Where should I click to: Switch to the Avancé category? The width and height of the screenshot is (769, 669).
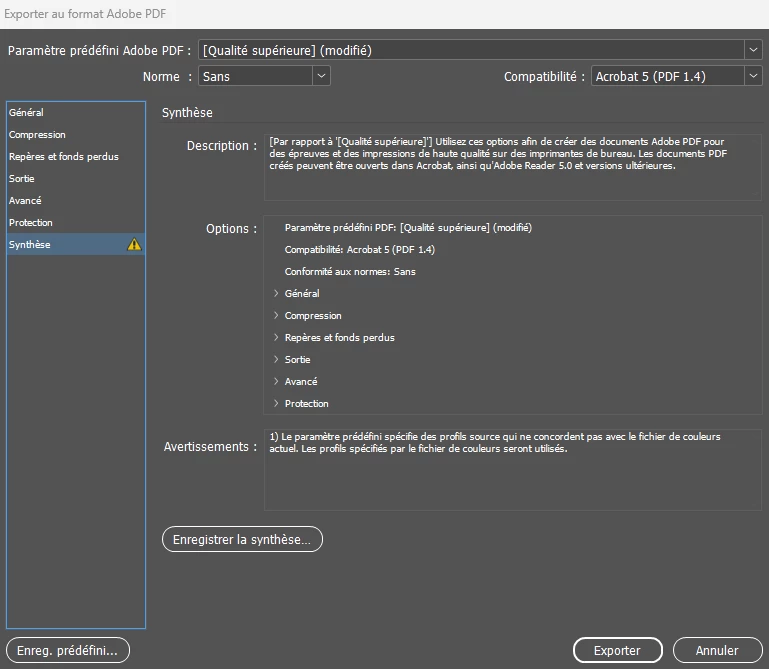pos(76,201)
